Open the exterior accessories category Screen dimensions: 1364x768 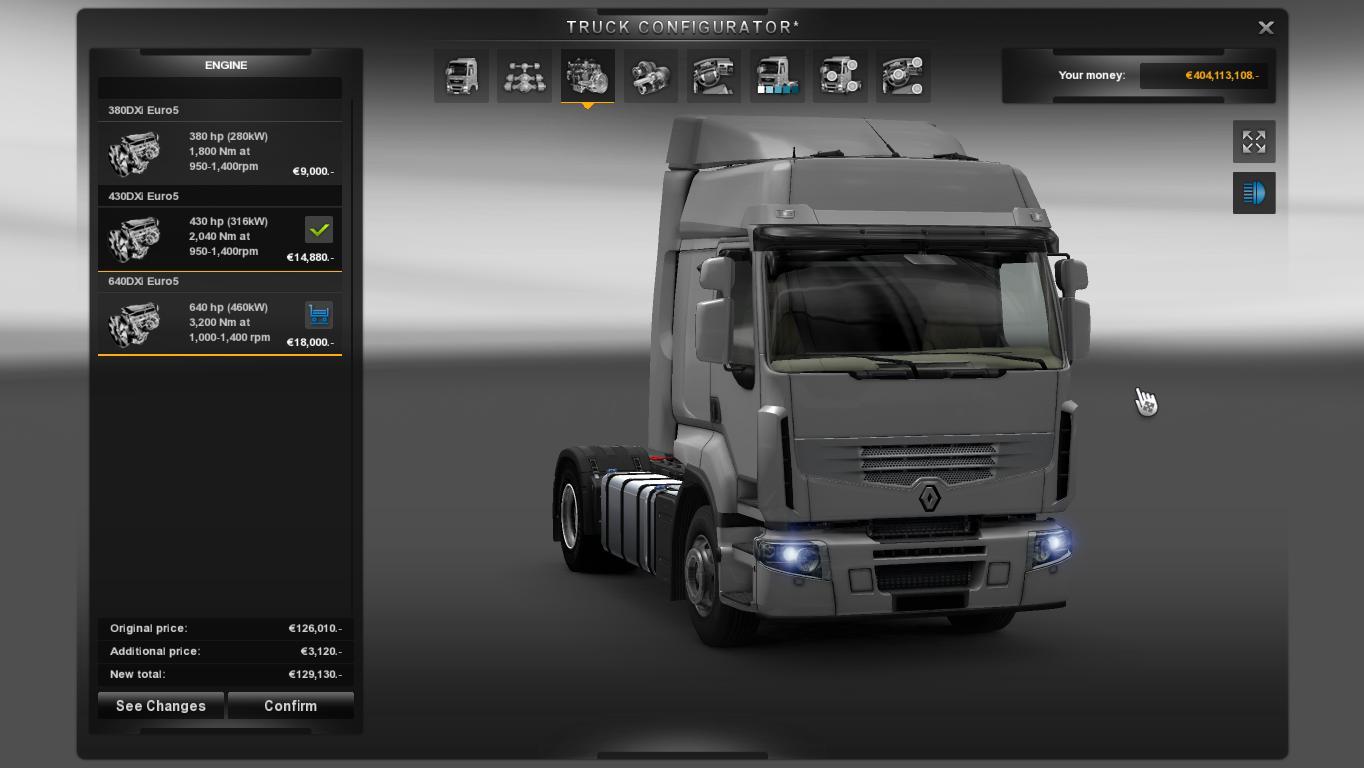click(x=840, y=76)
